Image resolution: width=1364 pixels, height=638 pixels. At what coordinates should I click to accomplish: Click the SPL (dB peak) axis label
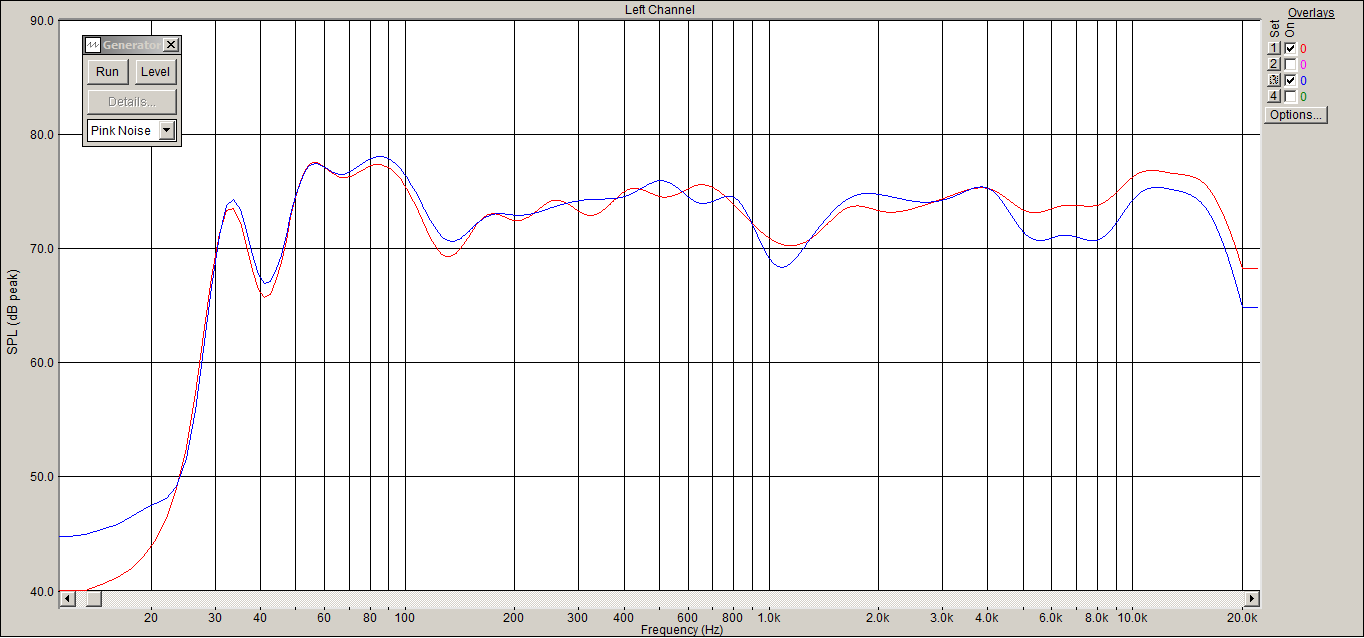click(x=13, y=311)
